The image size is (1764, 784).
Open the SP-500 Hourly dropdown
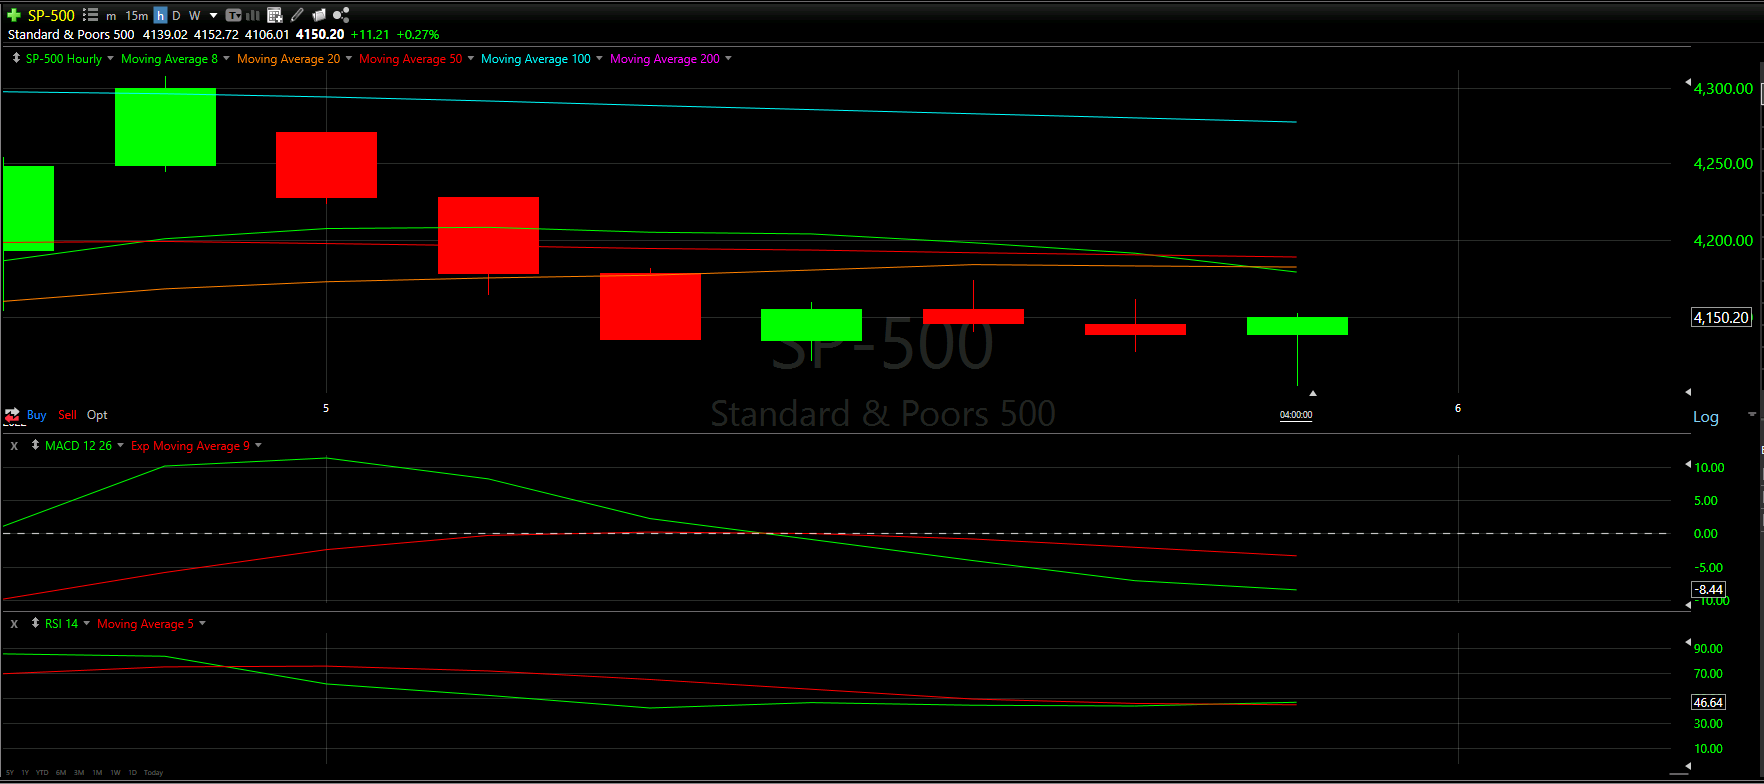[x=110, y=58]
